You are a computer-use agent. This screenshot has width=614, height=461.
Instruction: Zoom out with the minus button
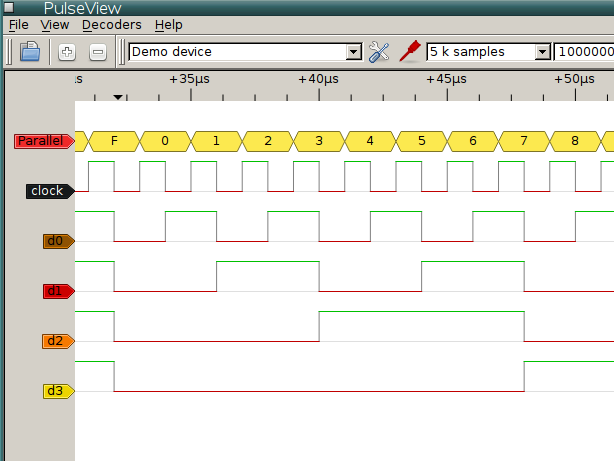(x=98, y=52)
